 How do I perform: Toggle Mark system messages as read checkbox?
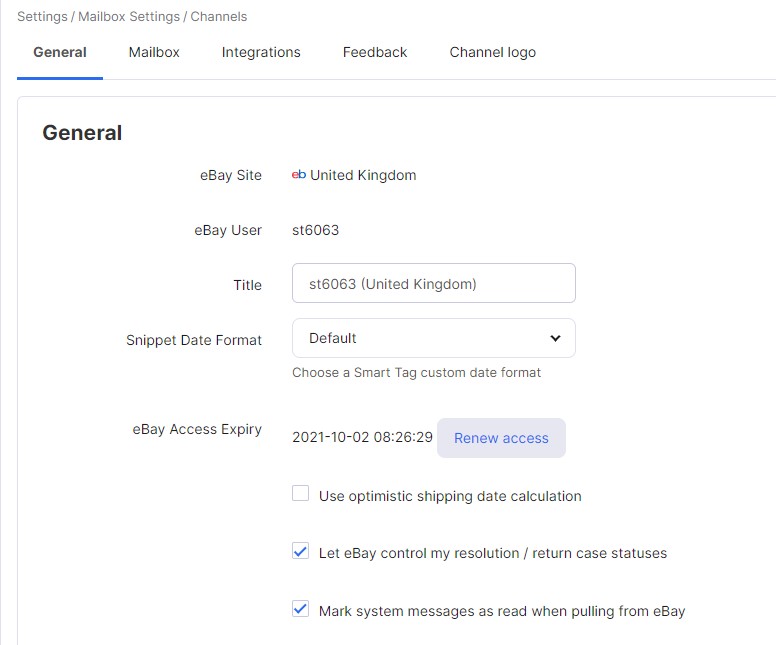pos(300,609)
